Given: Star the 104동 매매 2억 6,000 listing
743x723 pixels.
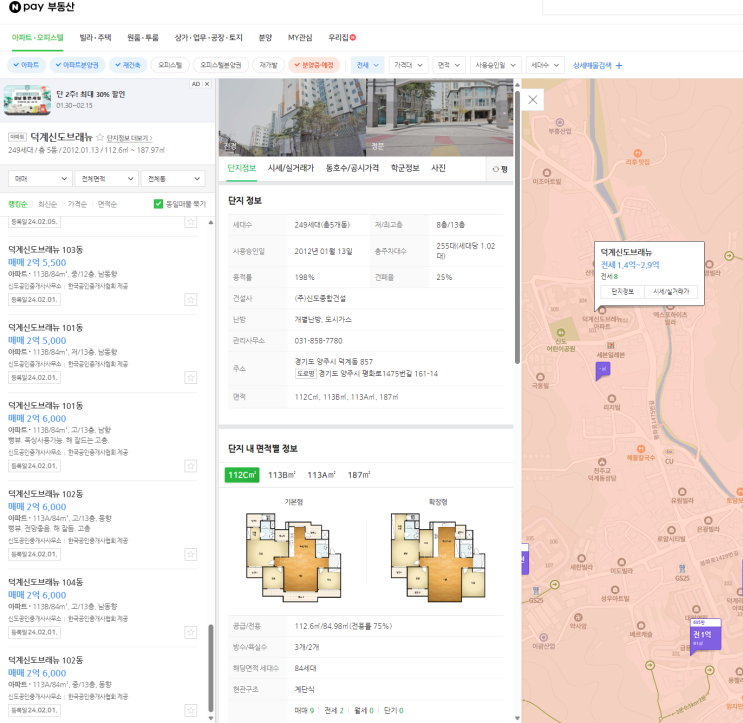Looking at the screenshot, I should pyautogui.click(x=191, y=633).
